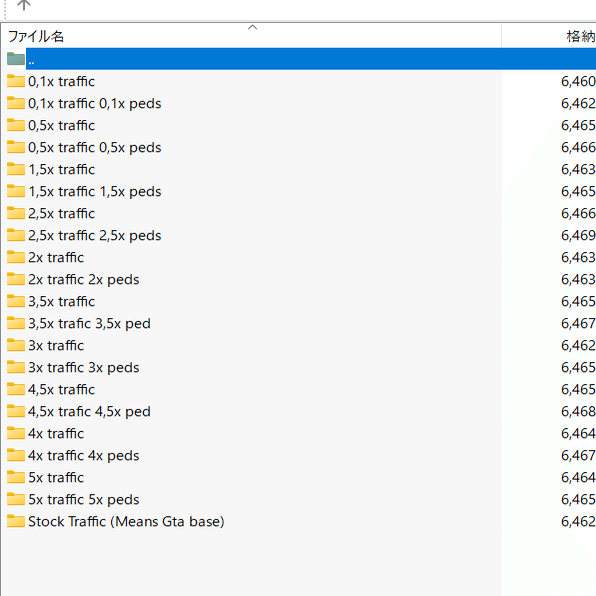
Task: Click folder icon of '3x traffic 3x peds'
Action: pos(16,367)
